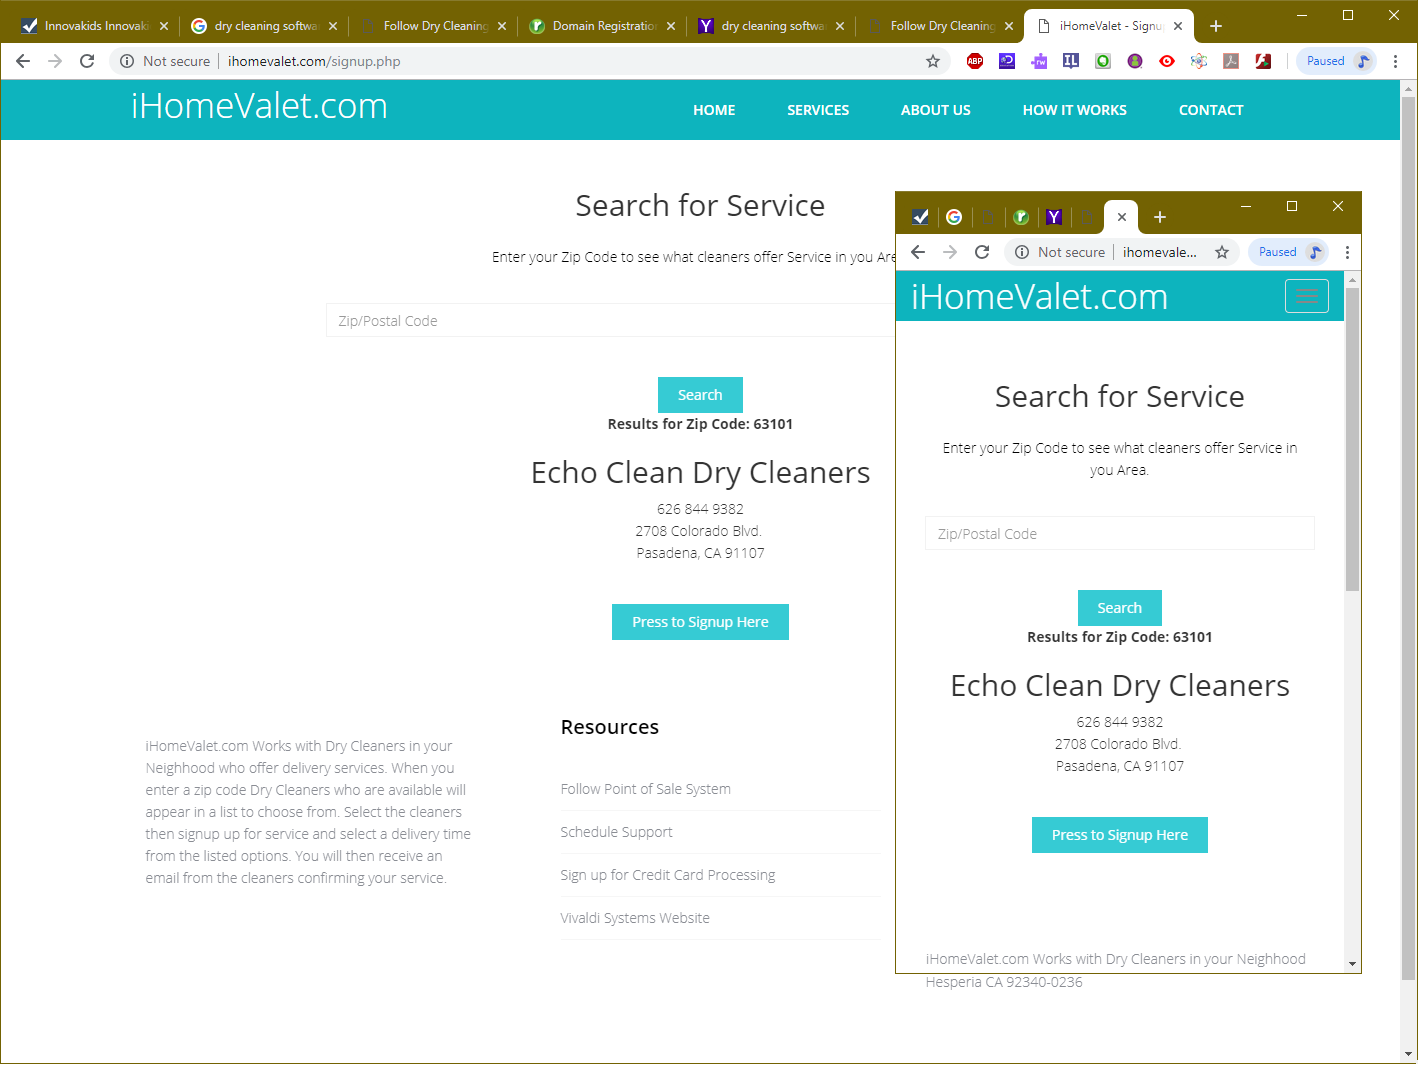The height and width of the screenshot is (1069, 1423).
Task: Close the iHomeValet tab in main window
Action: 1178,26
